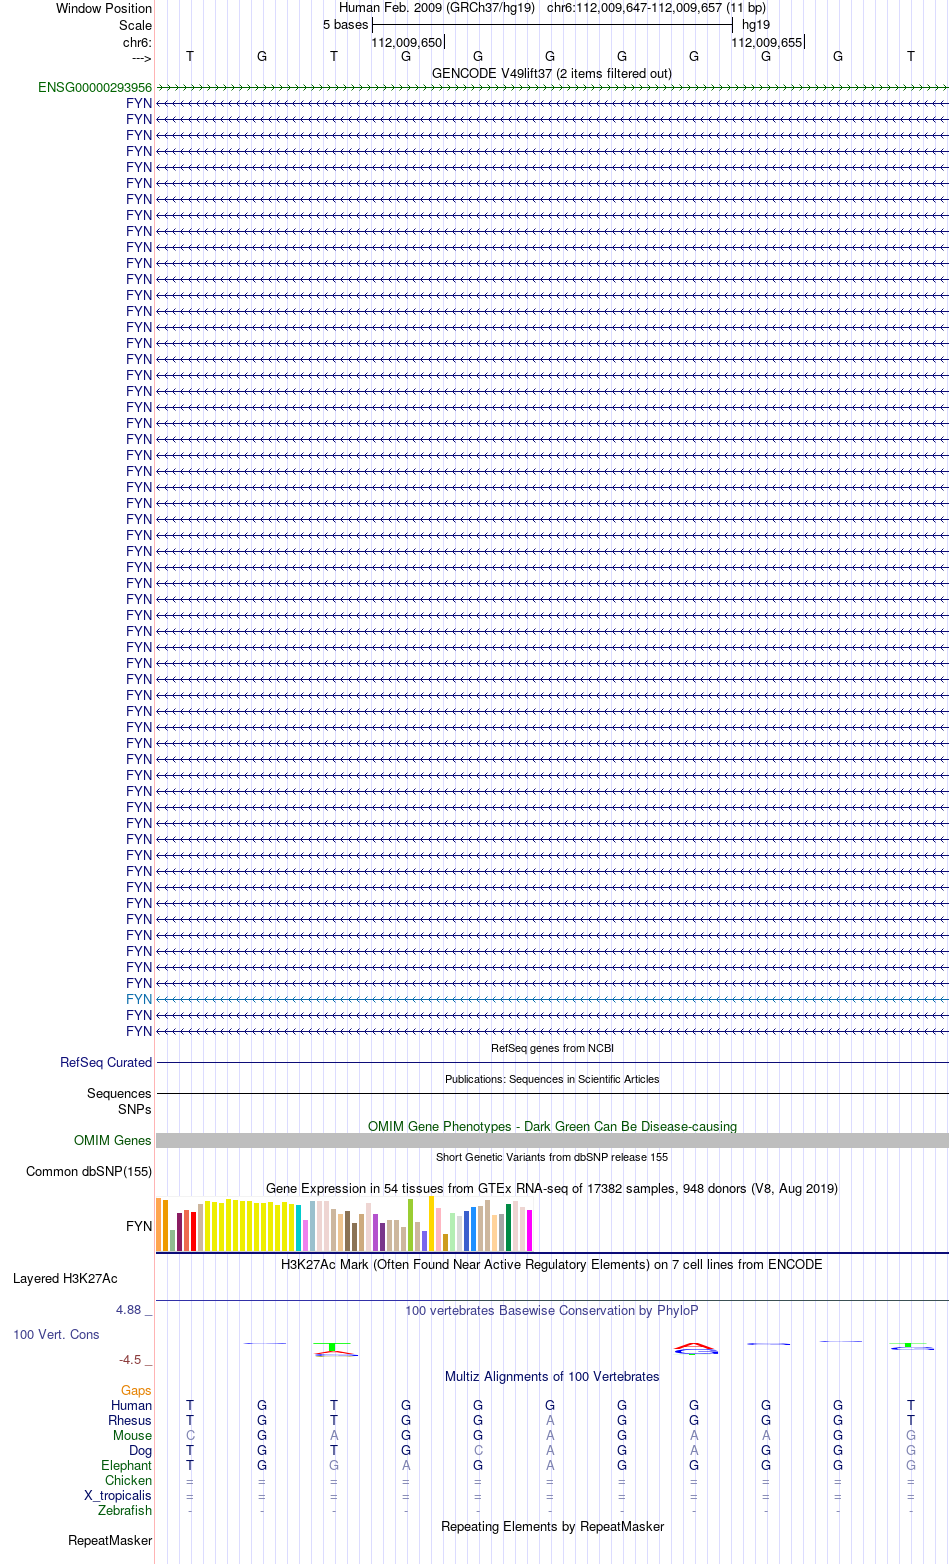
Task: Click the FYN label beside GTEx bar chart
Action: 139,1226
